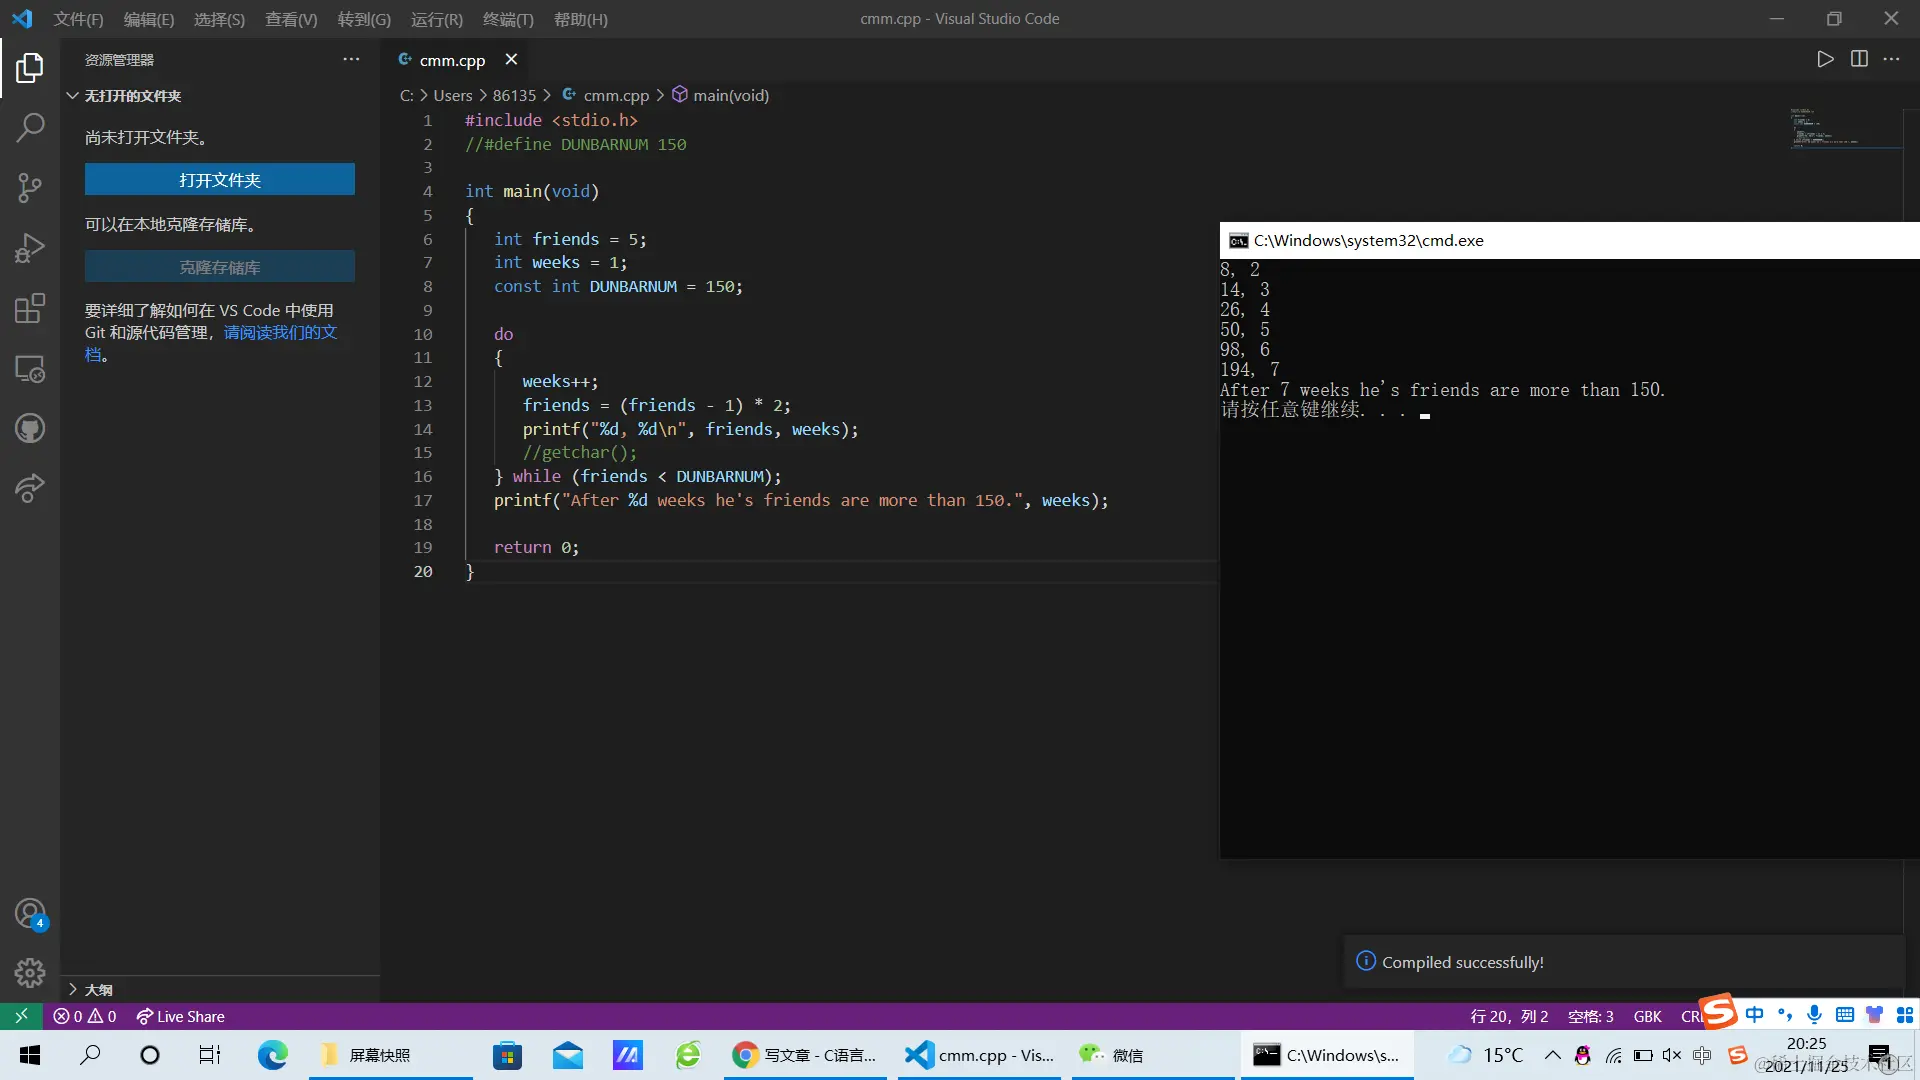
Task: Click the errors and warnings status indicator
Action: click(85, 1016)
